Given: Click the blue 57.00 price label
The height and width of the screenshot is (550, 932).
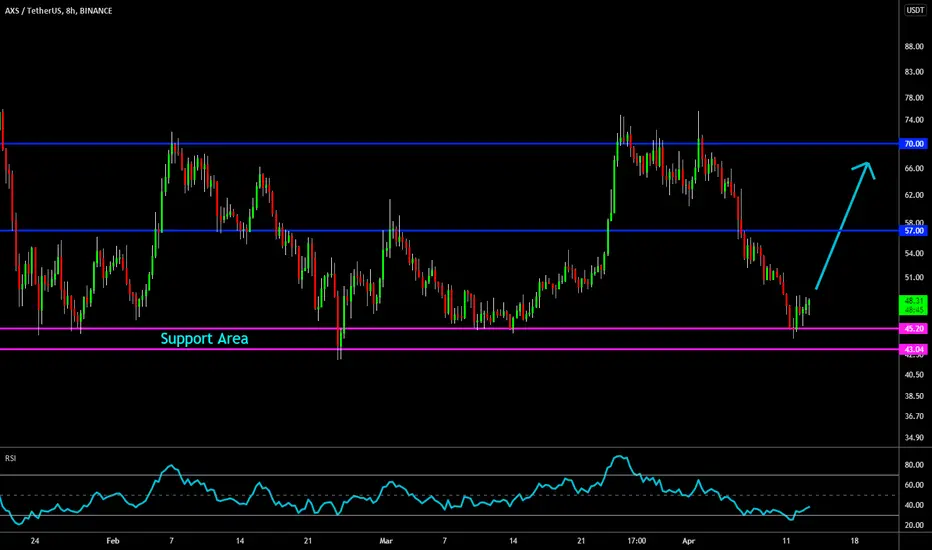Looking at the screenshot, I should [x=914, y=231].
